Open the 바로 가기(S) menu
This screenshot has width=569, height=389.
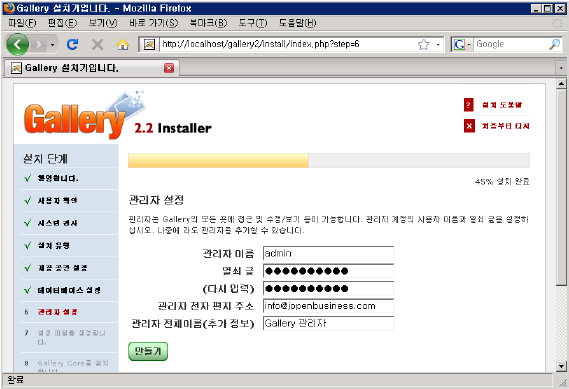[x=153, y=23]
